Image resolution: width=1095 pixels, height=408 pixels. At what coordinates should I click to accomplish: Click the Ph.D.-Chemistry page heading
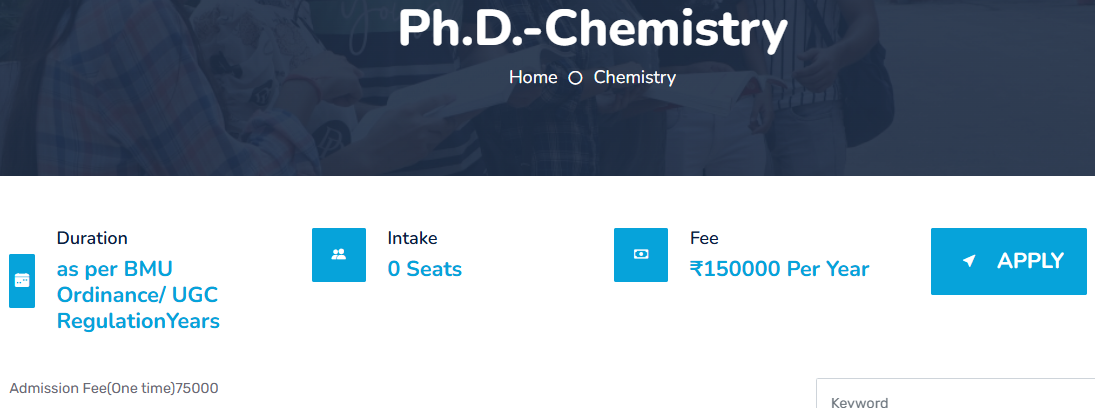(593, 29)
